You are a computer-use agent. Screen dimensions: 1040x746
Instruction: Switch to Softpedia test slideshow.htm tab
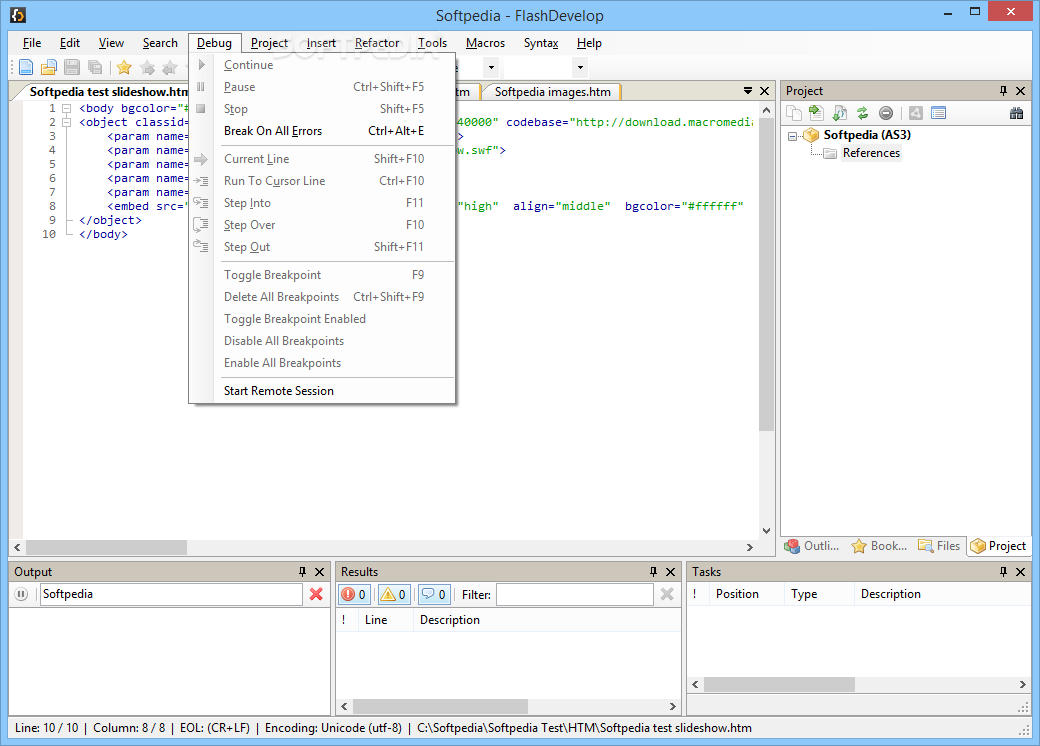(108, 92)
